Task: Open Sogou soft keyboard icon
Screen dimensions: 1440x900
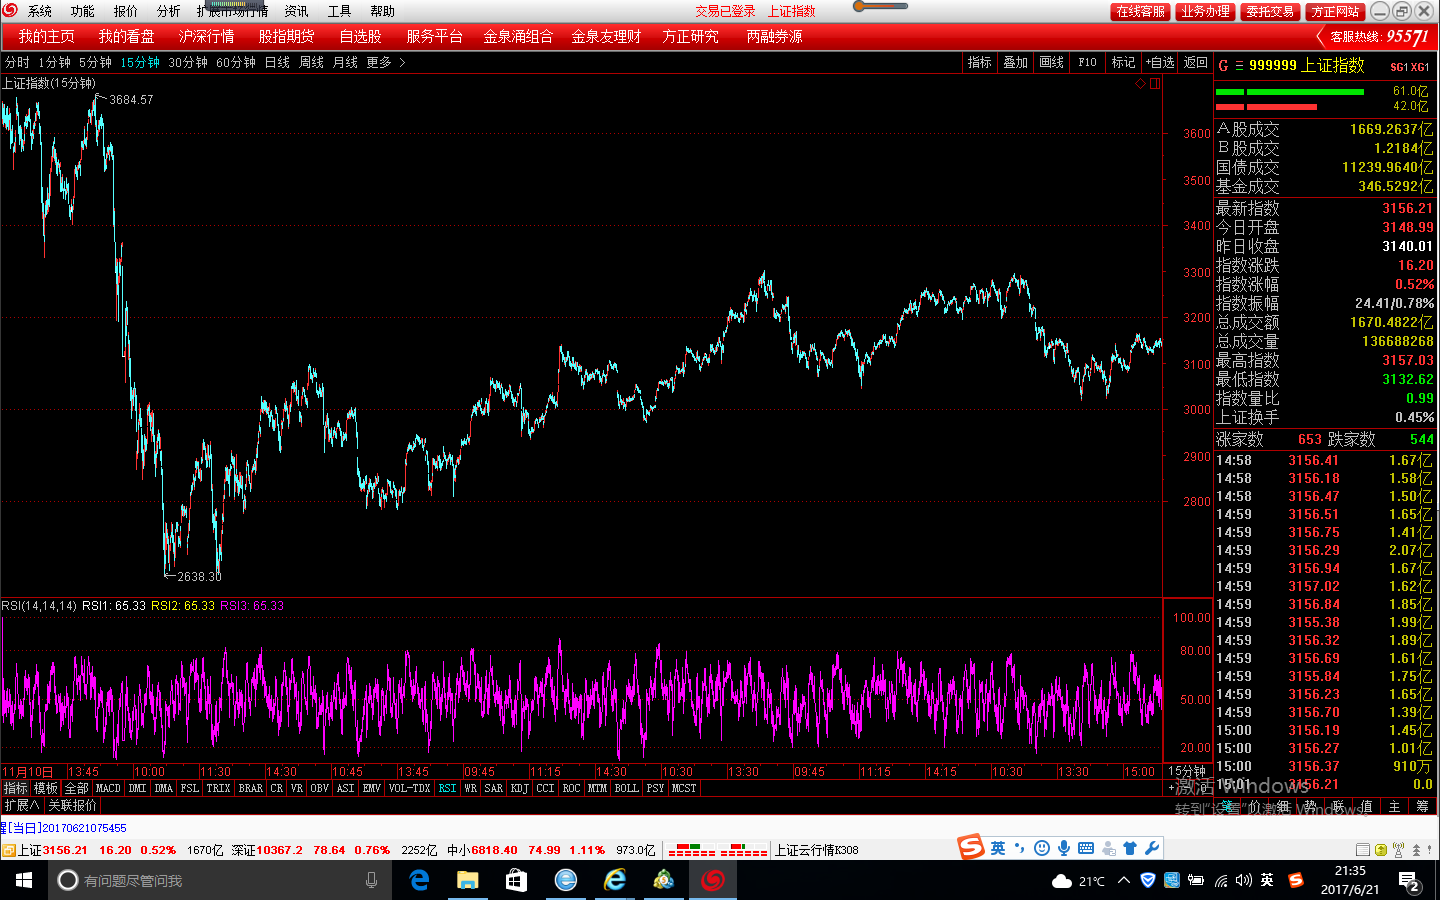Action: coord(1086,848)
